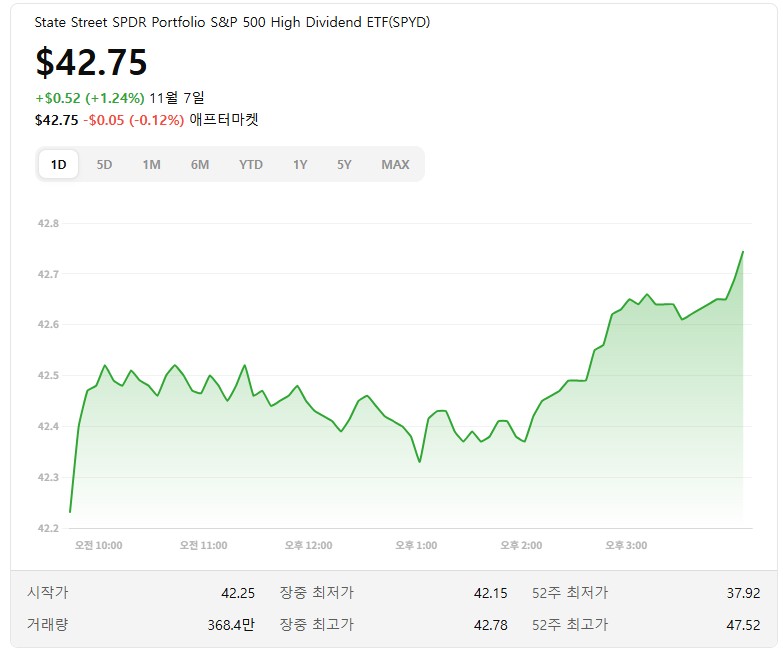Click the 시작가 value 42.25

[238, 593]
